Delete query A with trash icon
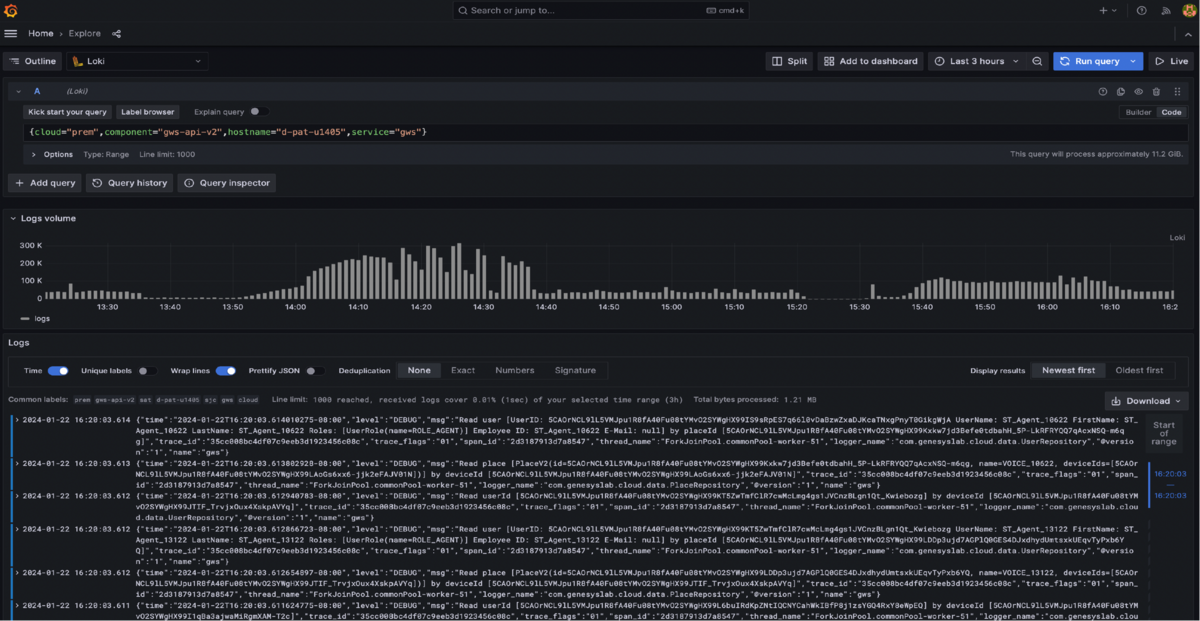This screenshot has height=621, width=1200. 1156,91
